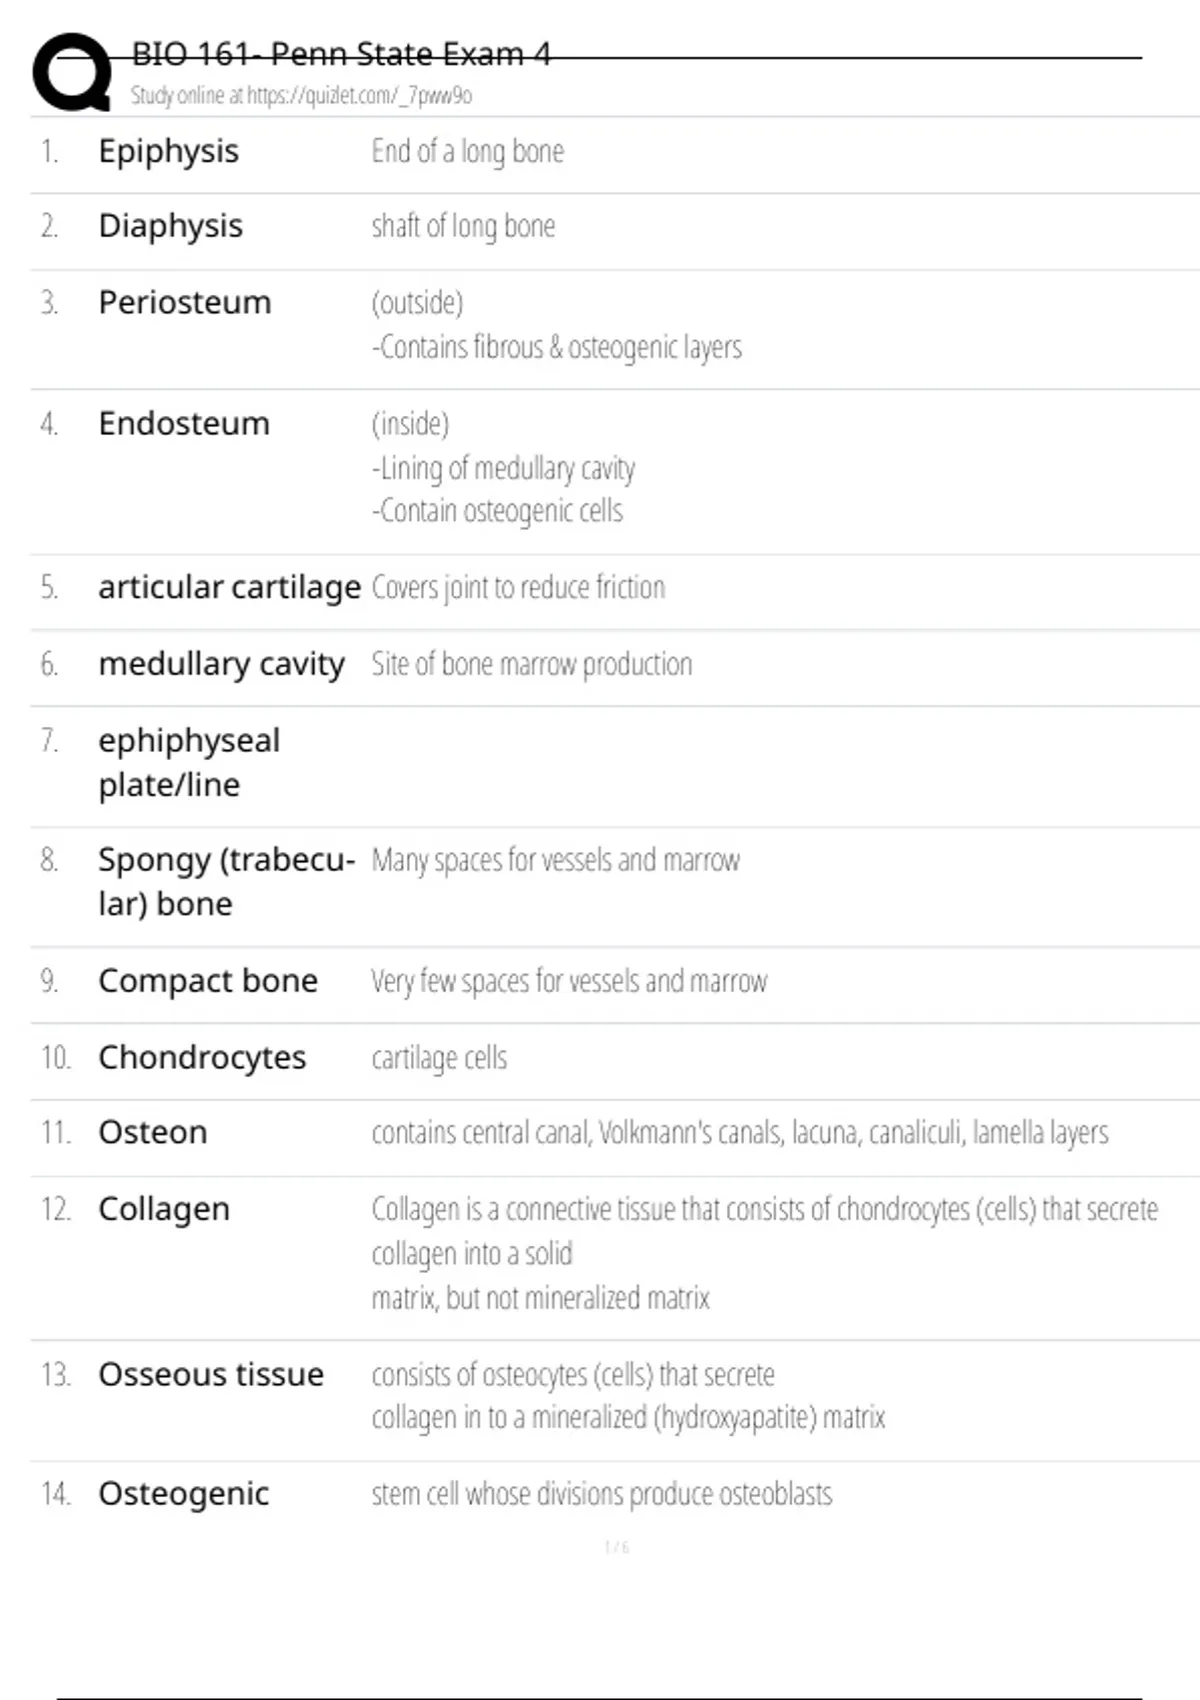Click the Collagen term
This screenshot has height=1700, width=1200.
[164, 1209]
